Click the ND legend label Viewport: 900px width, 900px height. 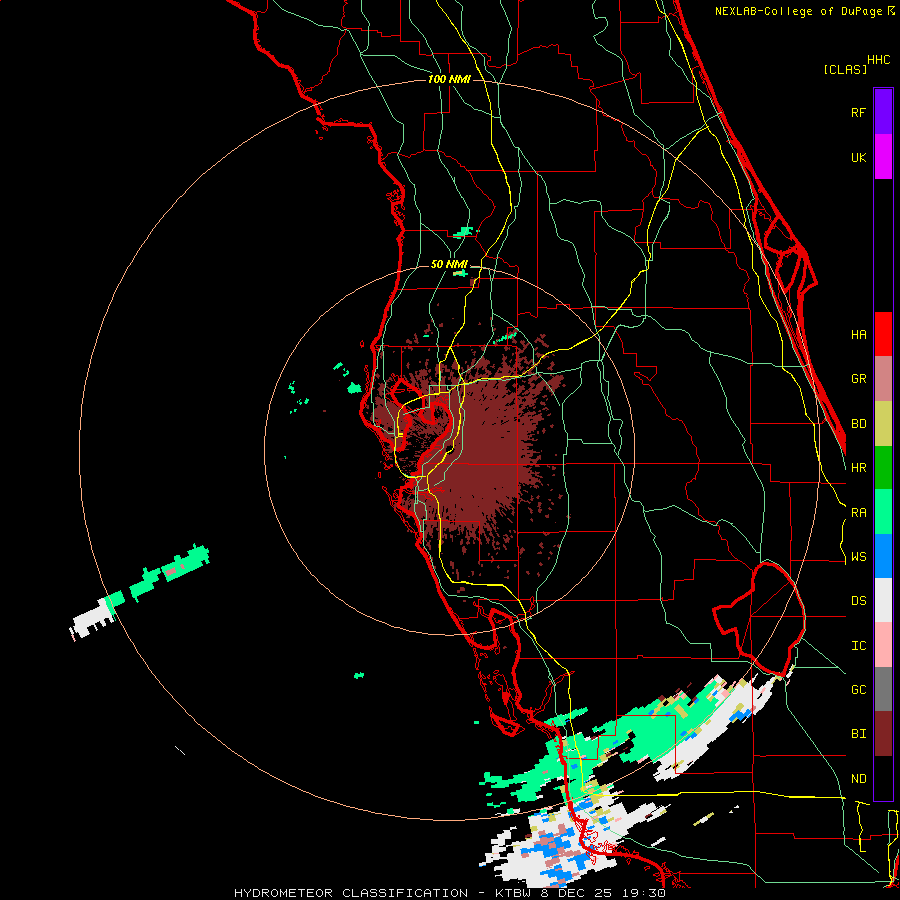click(x=859, y=778)
